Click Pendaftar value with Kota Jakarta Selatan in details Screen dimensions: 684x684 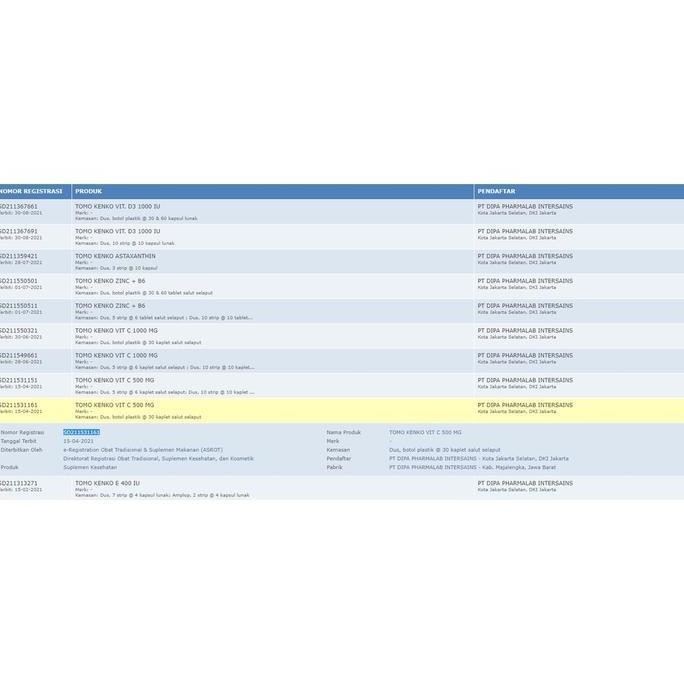point(479,458)
